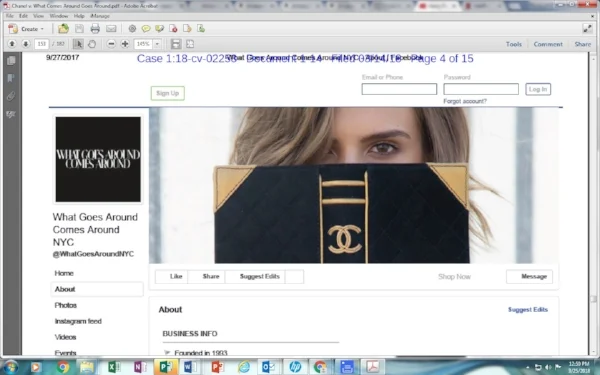Print the document with the printer icon
Image resolution: width=600 pixels, height=375 pixels.
pos(95,29)
